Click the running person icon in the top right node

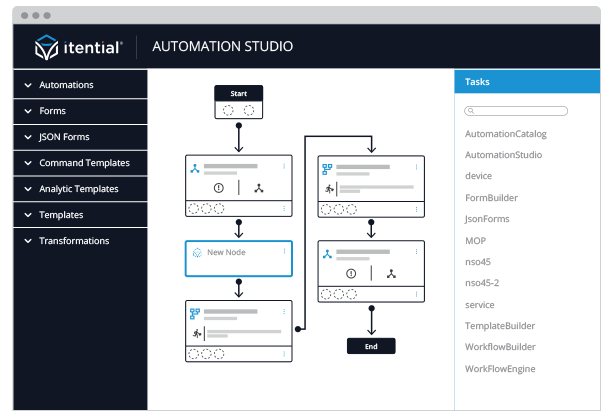coord(329,189)
